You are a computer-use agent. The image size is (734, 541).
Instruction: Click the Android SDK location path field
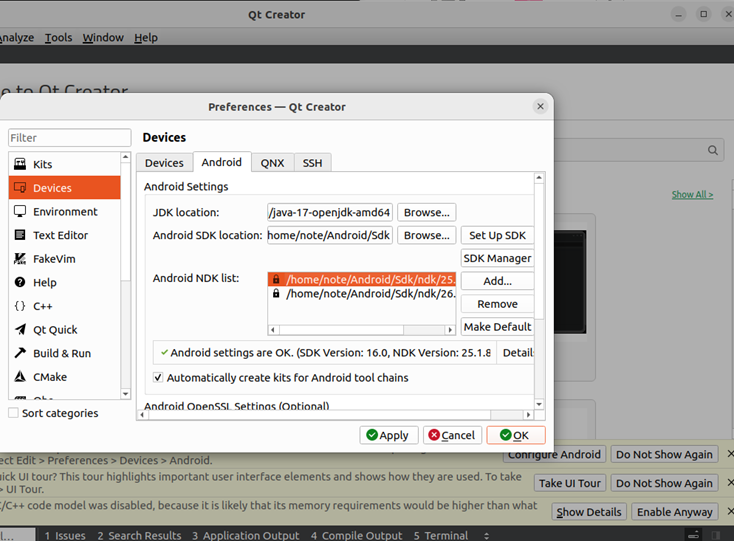pos(330,235)
